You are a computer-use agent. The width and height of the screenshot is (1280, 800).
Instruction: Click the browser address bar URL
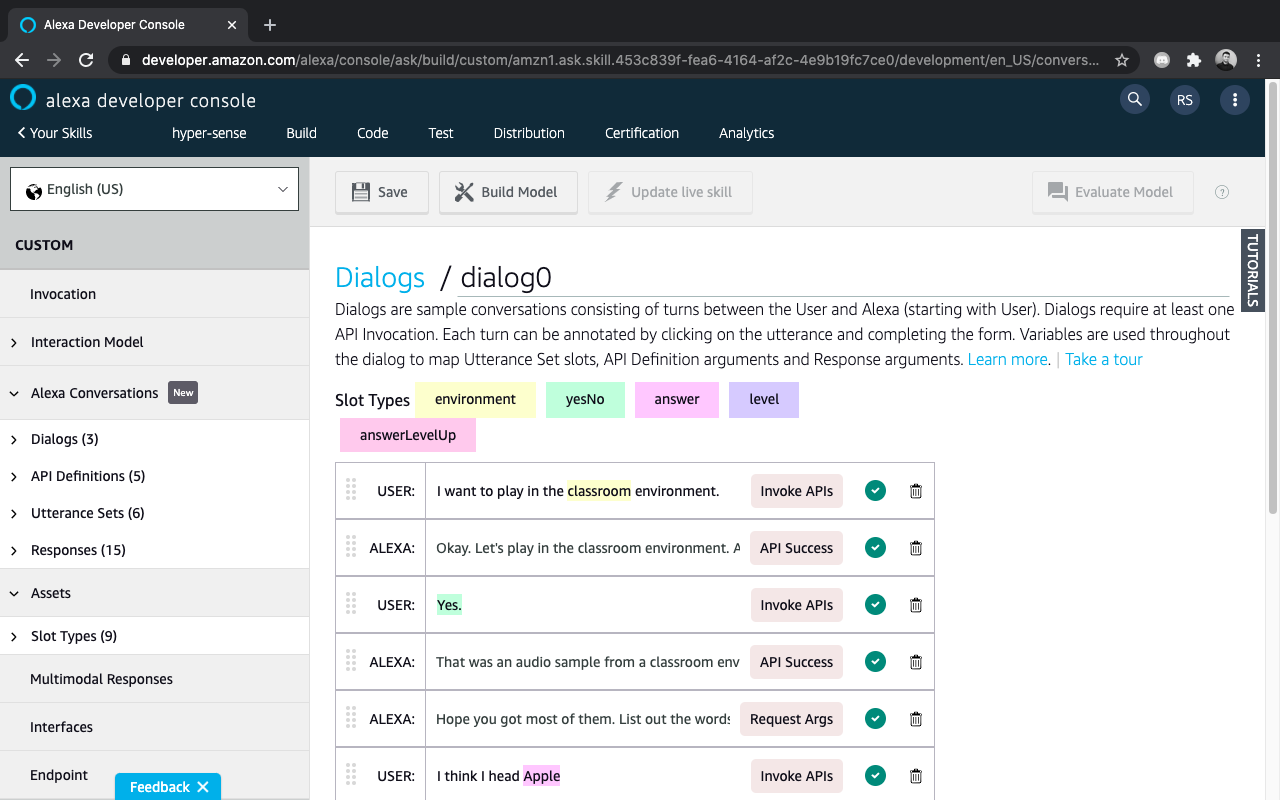[620, 60]
